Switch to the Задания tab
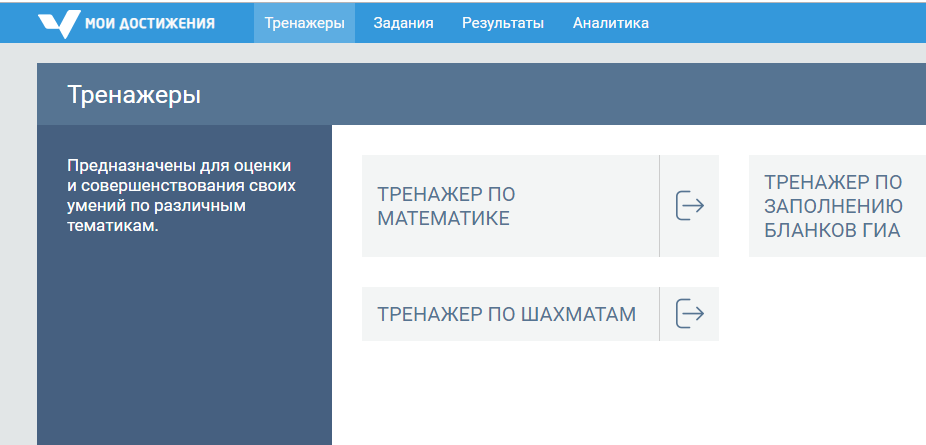 tap(403, 23)
